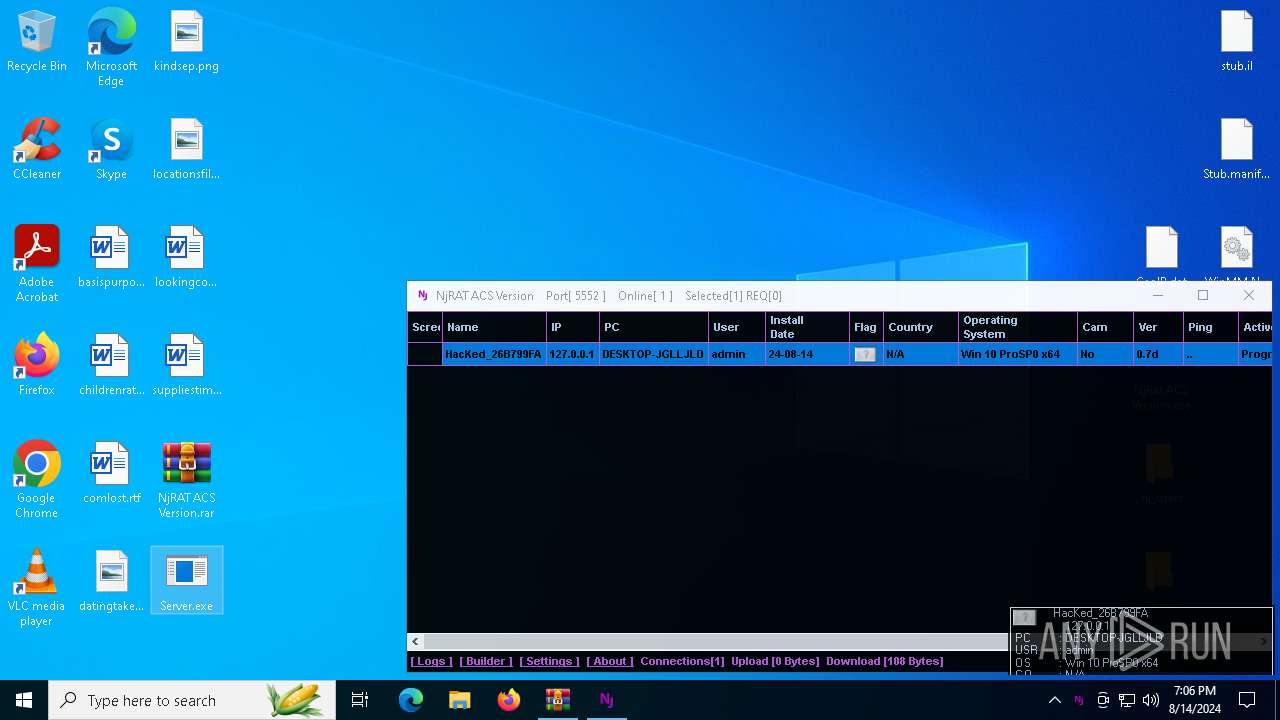Select the stub.il file icon
The image size is (1280, 720).
1237,42
